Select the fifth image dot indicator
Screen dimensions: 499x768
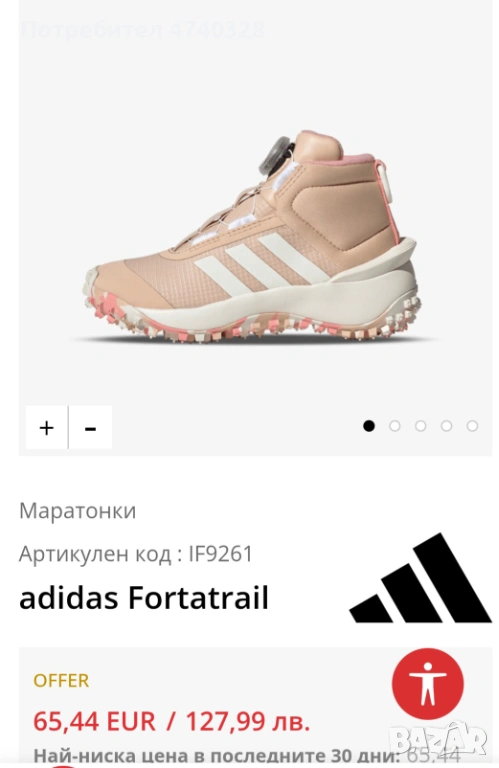tap(473, 426)
